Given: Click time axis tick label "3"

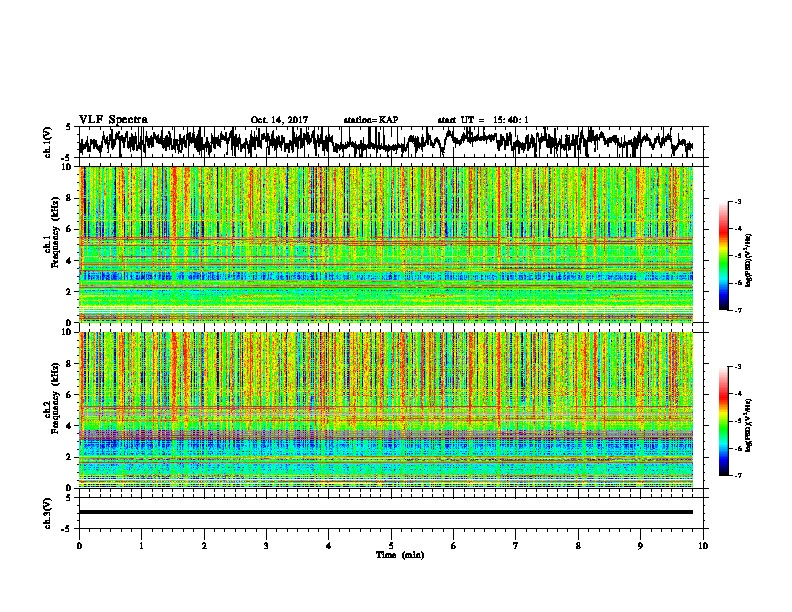Looking at the screenshot, I should click(x=266, y=546).
